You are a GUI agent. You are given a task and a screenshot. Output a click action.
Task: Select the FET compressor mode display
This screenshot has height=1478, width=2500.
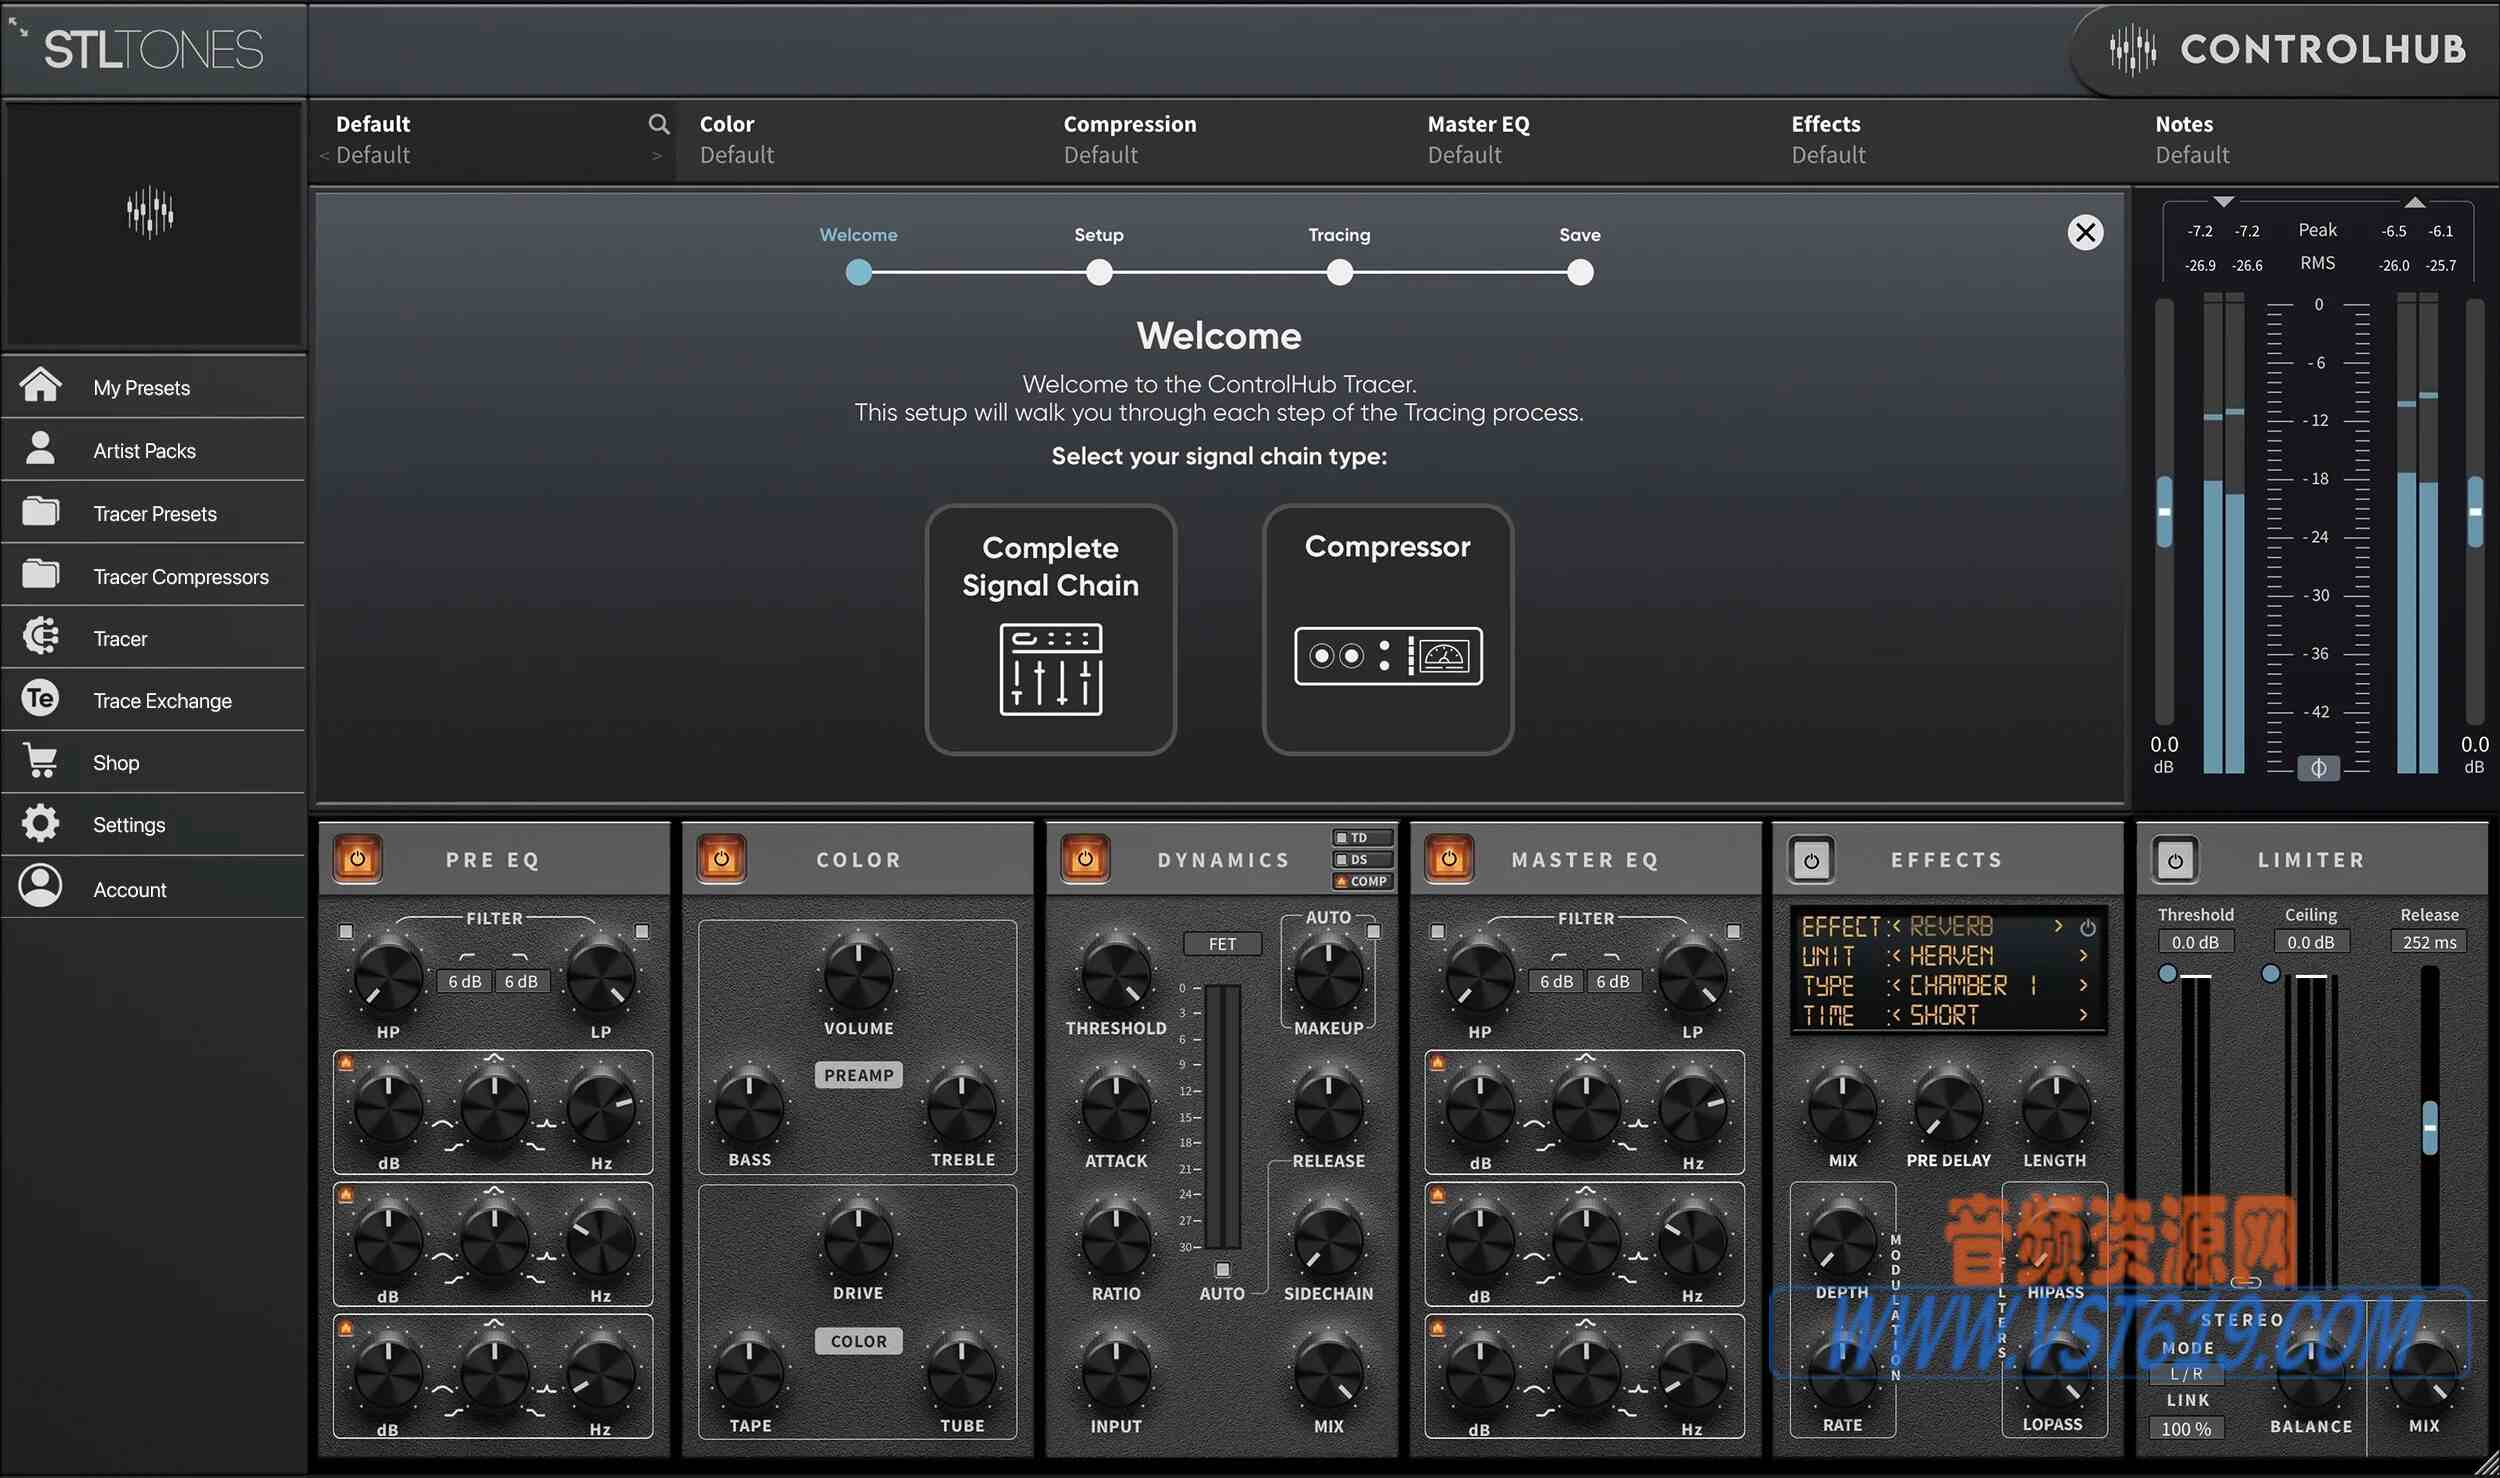[1222, 943]
